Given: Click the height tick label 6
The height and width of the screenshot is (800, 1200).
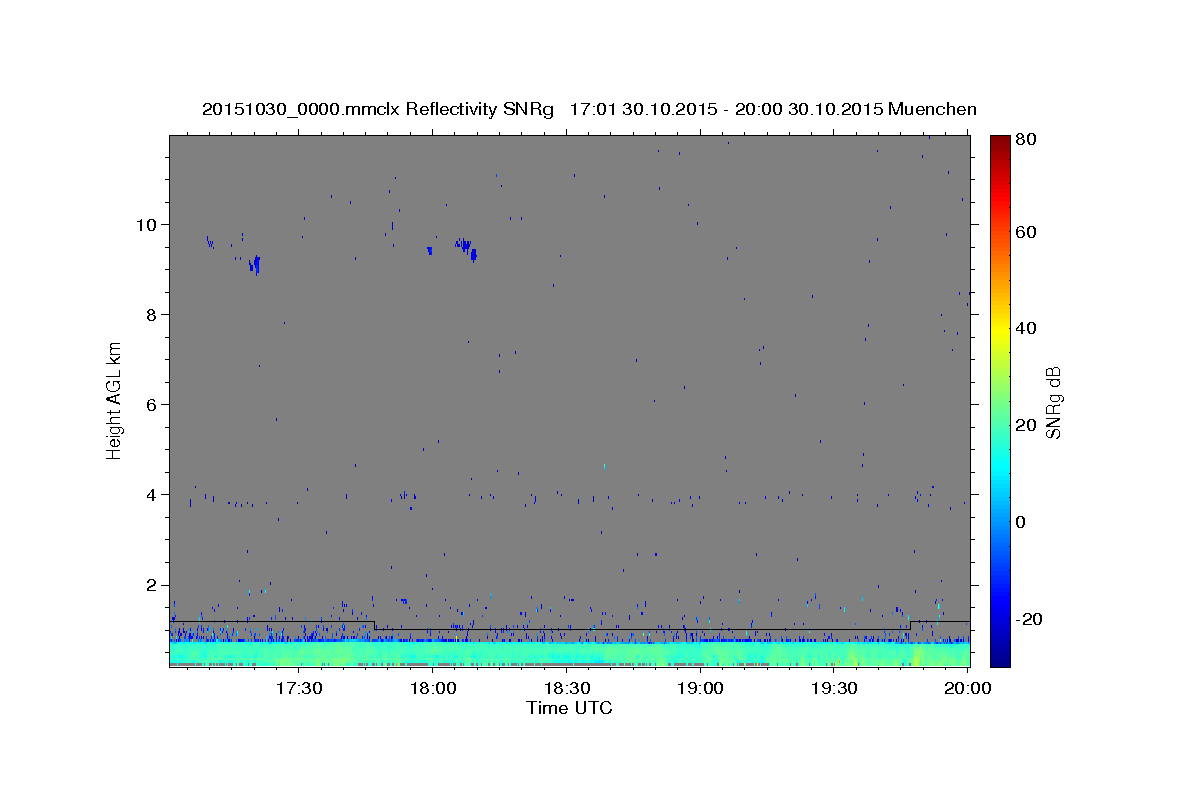Looking at the screenshot, I should 152,404.
